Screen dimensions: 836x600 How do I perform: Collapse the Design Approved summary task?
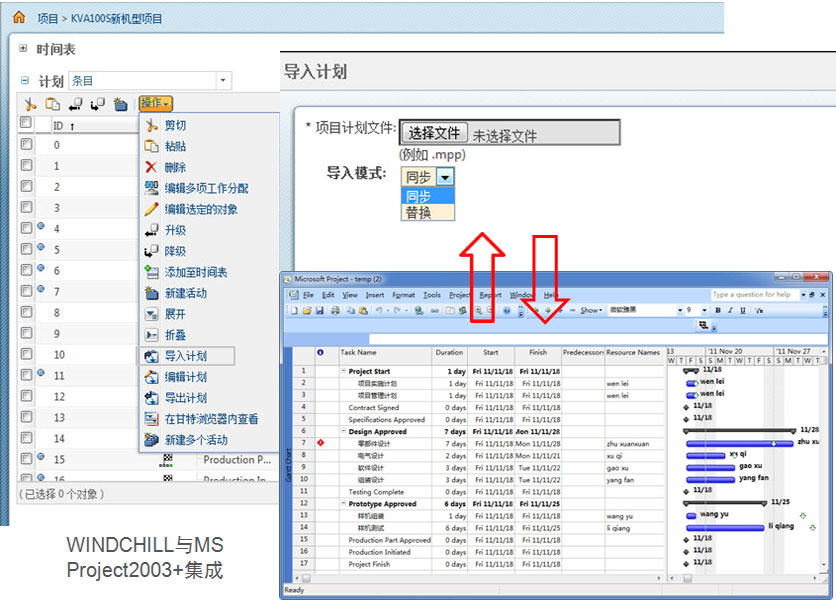tap(344, 431)
